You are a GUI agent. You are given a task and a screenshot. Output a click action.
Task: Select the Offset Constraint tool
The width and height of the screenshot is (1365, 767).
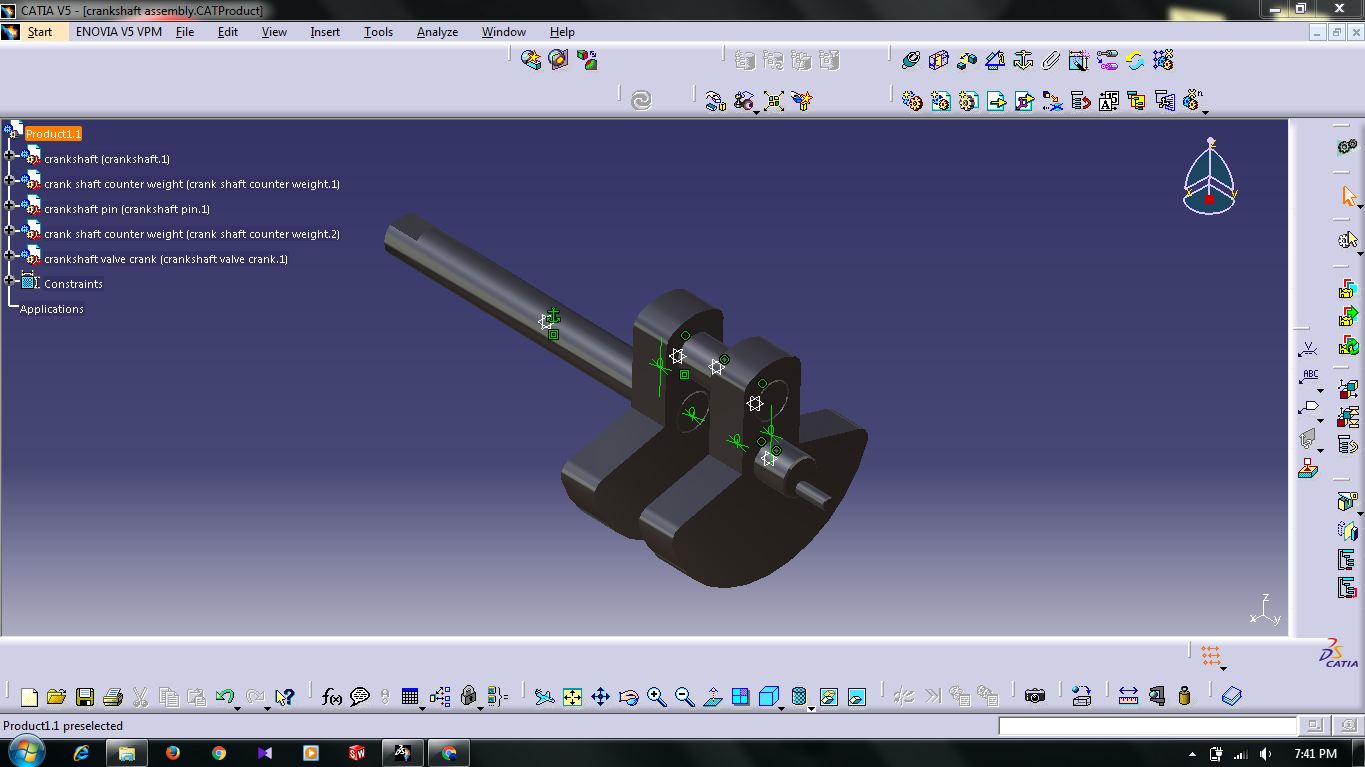(966, 61)
